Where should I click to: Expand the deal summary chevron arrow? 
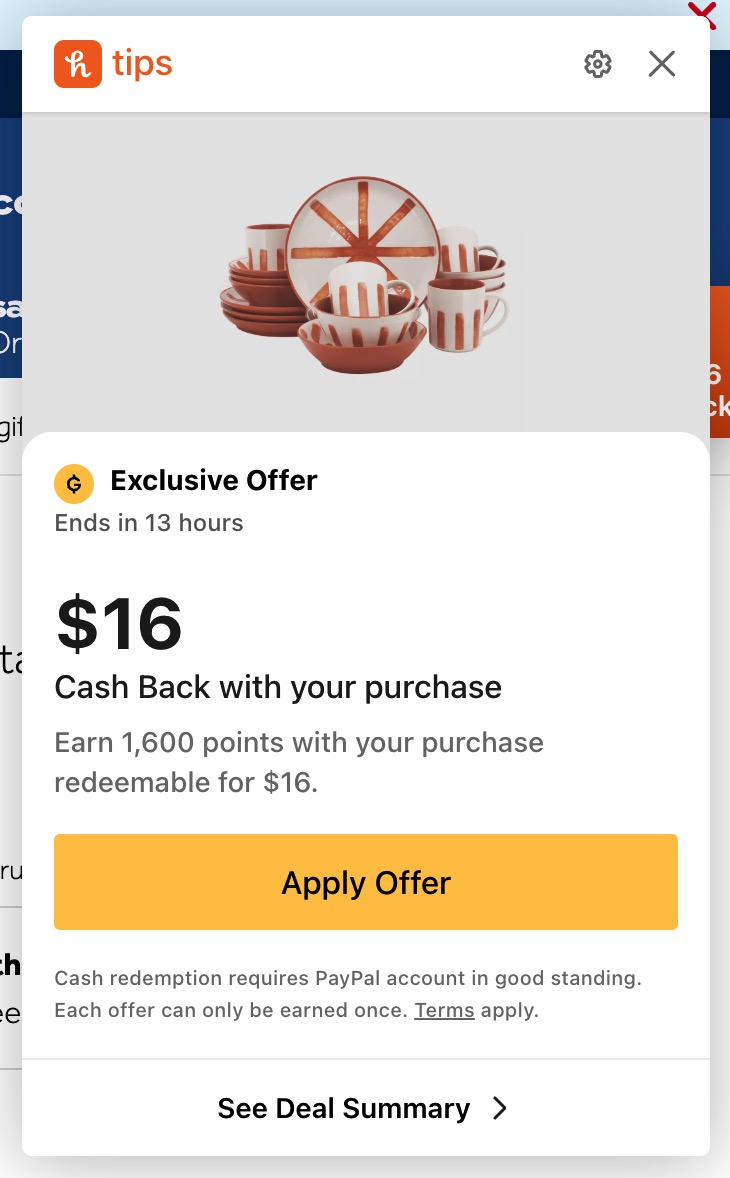(500, 1108)
